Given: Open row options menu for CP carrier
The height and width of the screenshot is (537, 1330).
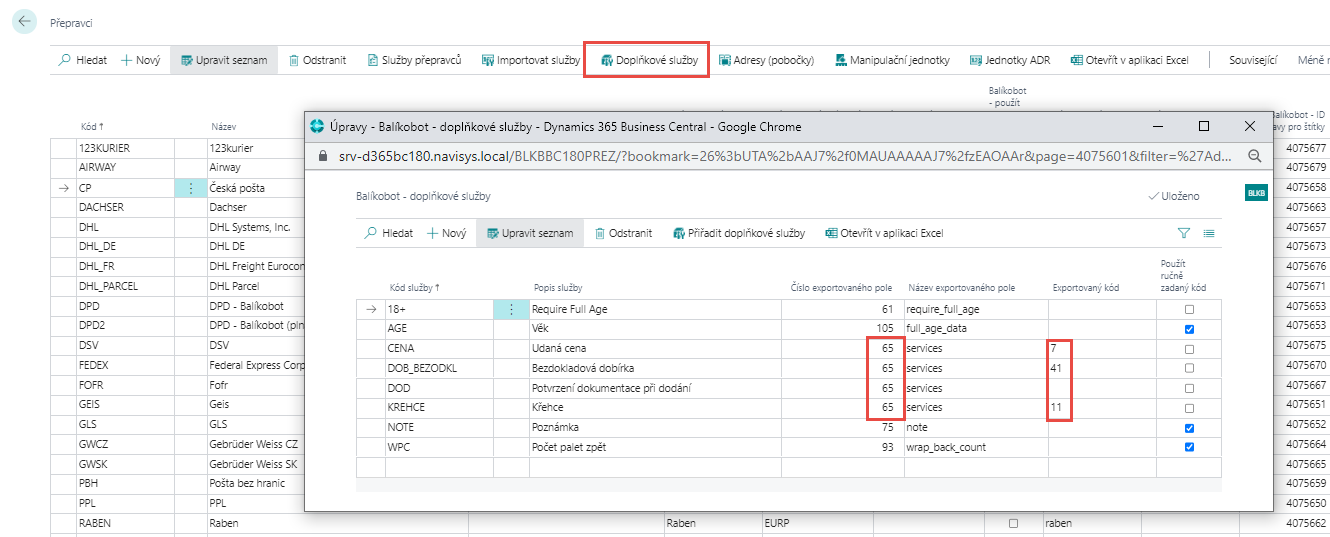Looking at the screenshot, I should 189,187.
